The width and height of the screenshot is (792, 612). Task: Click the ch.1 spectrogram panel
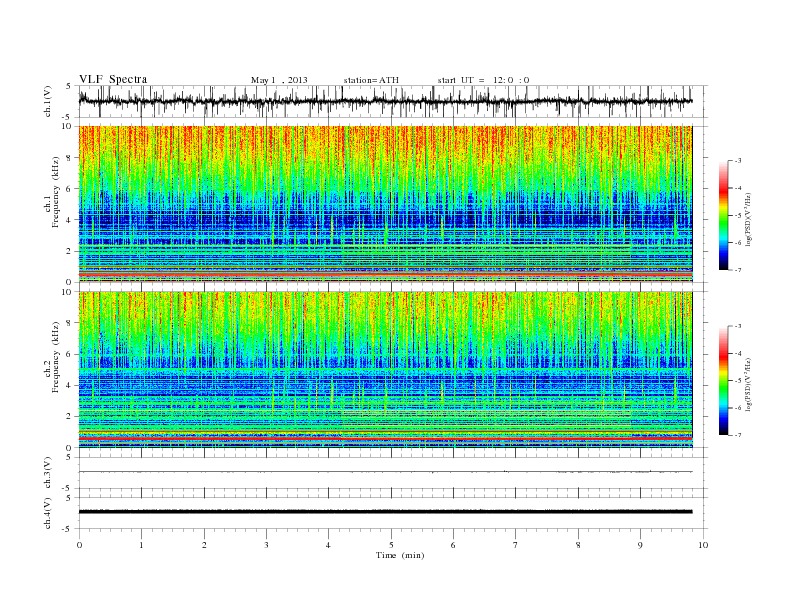pos(385,203)
